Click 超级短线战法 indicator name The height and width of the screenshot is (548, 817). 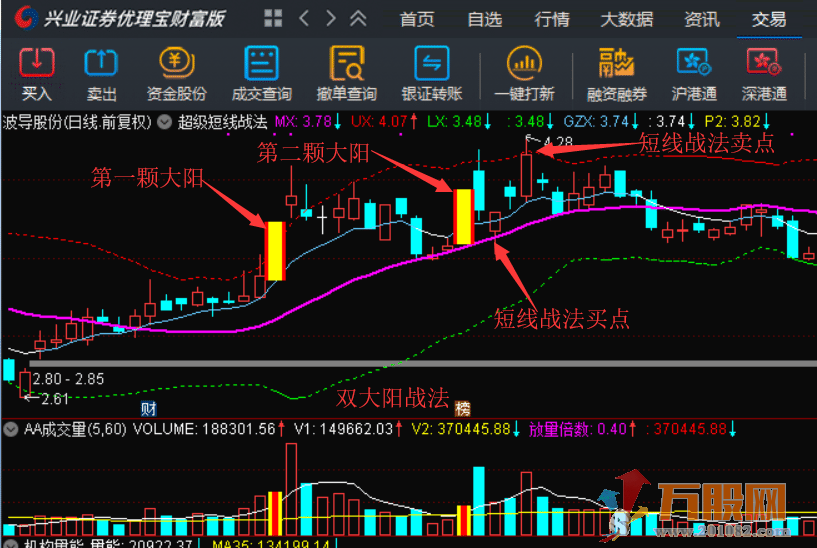pyautogui.click(x=222, y=122)
